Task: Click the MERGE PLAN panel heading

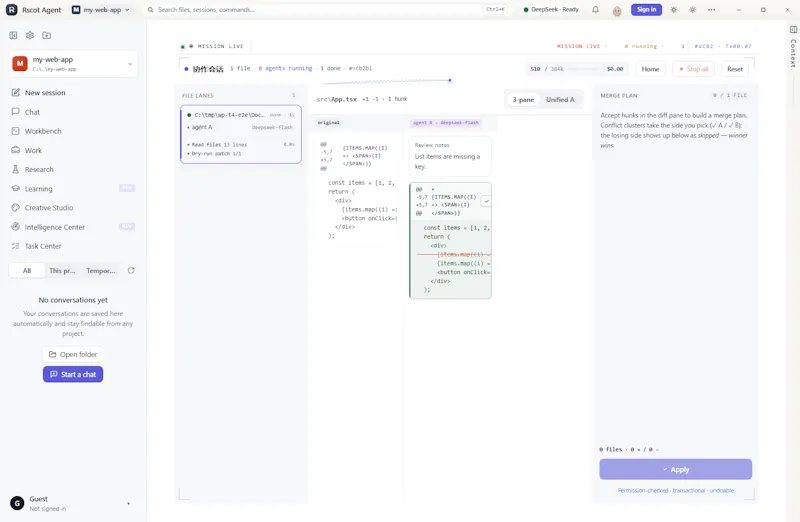Action: tap(618, 95)
